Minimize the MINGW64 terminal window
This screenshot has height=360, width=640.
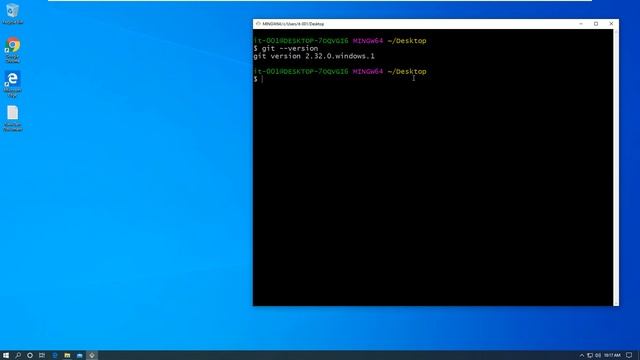(581, 24)
